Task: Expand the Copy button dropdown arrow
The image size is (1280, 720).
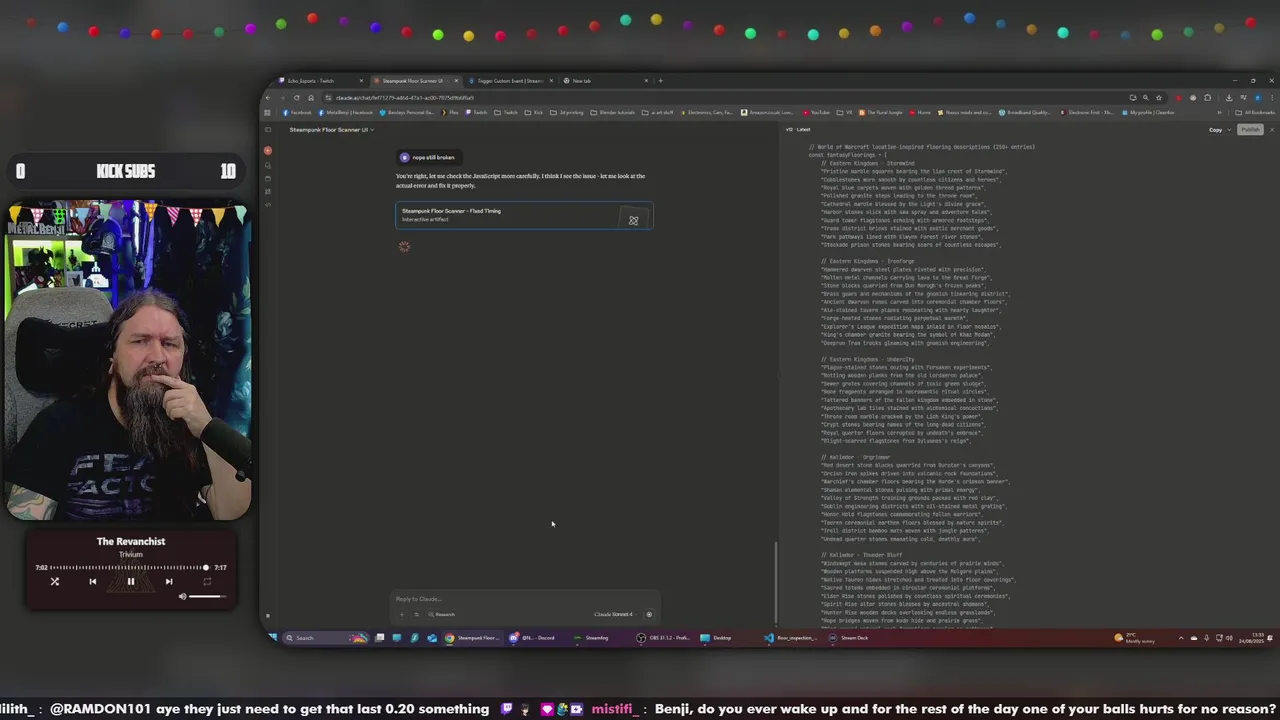Action: 1230,130
